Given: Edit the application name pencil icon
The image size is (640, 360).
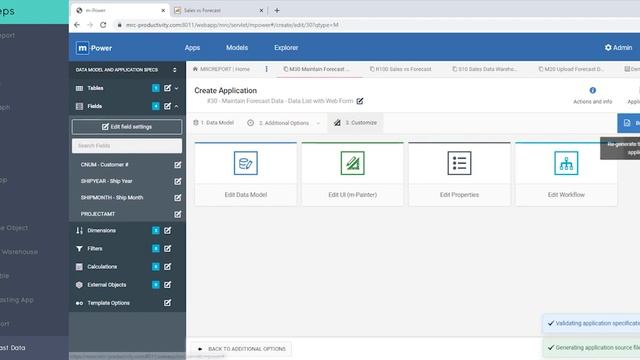Looking at the screenshot, I should (360, 101).
